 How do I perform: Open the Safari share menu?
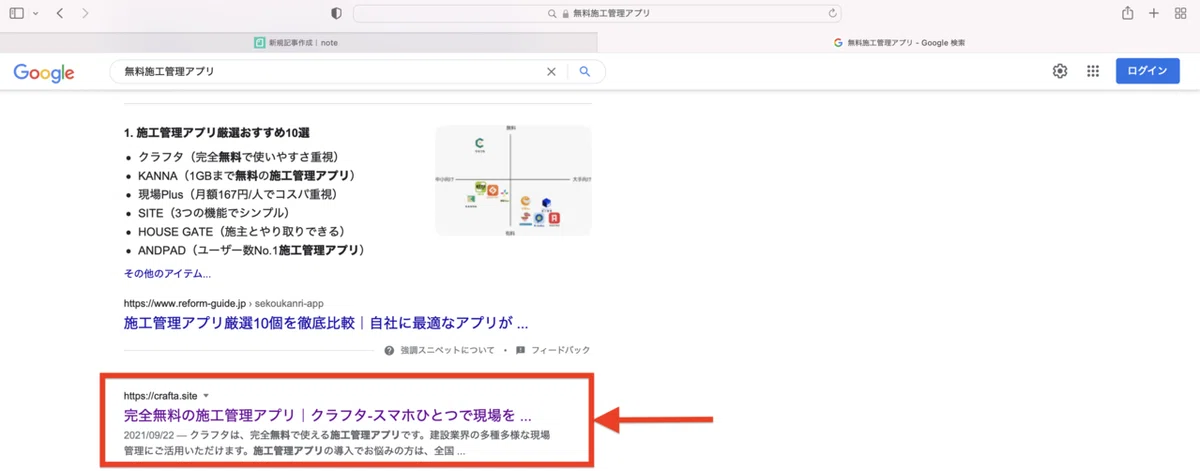click(x=1127, y=13)
